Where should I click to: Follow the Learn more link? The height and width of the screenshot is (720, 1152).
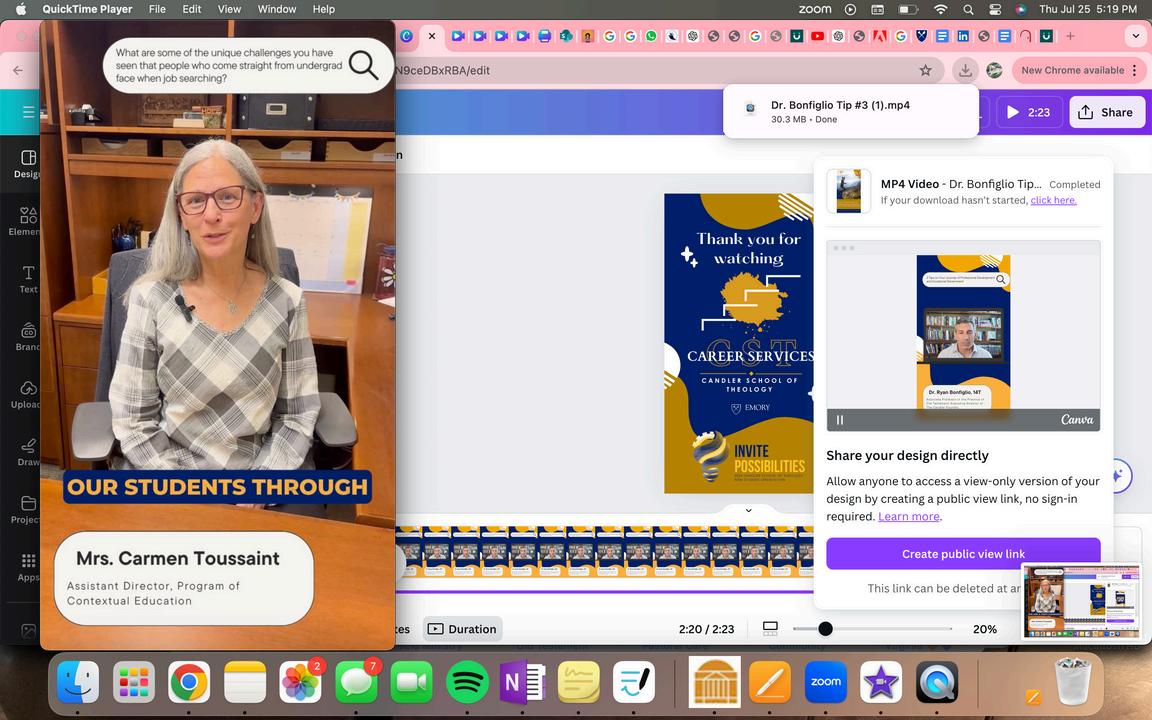(909, 516)
